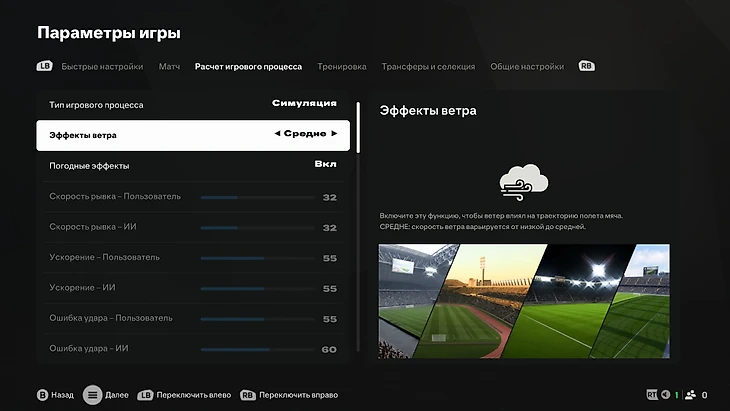Open the Быстрые настройки tab
Screen dimensions: 730x411
102,67
